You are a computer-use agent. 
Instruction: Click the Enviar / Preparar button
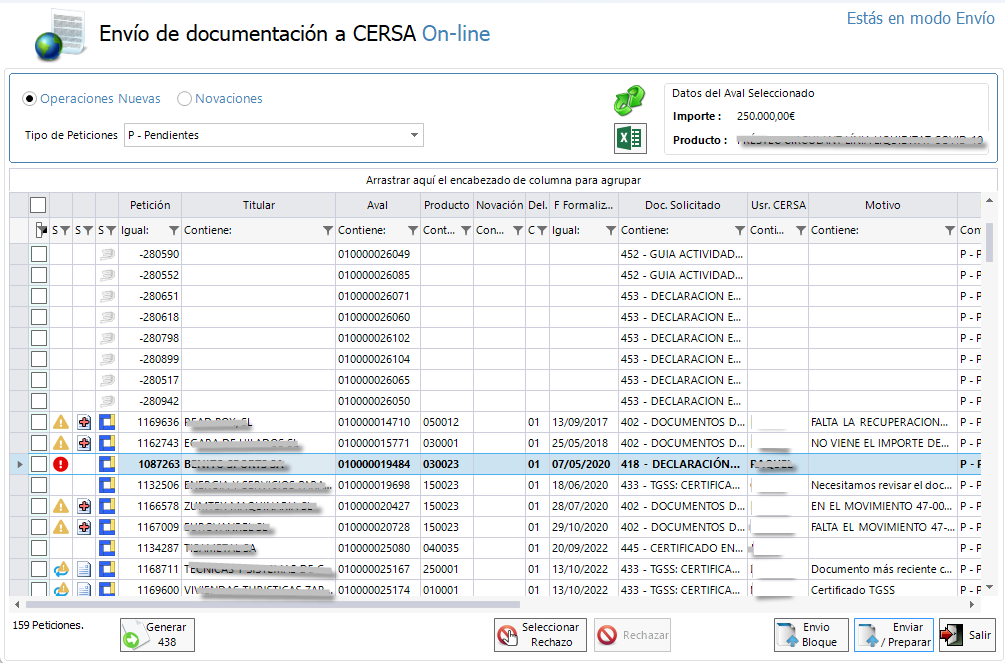[x=895, y=635]
